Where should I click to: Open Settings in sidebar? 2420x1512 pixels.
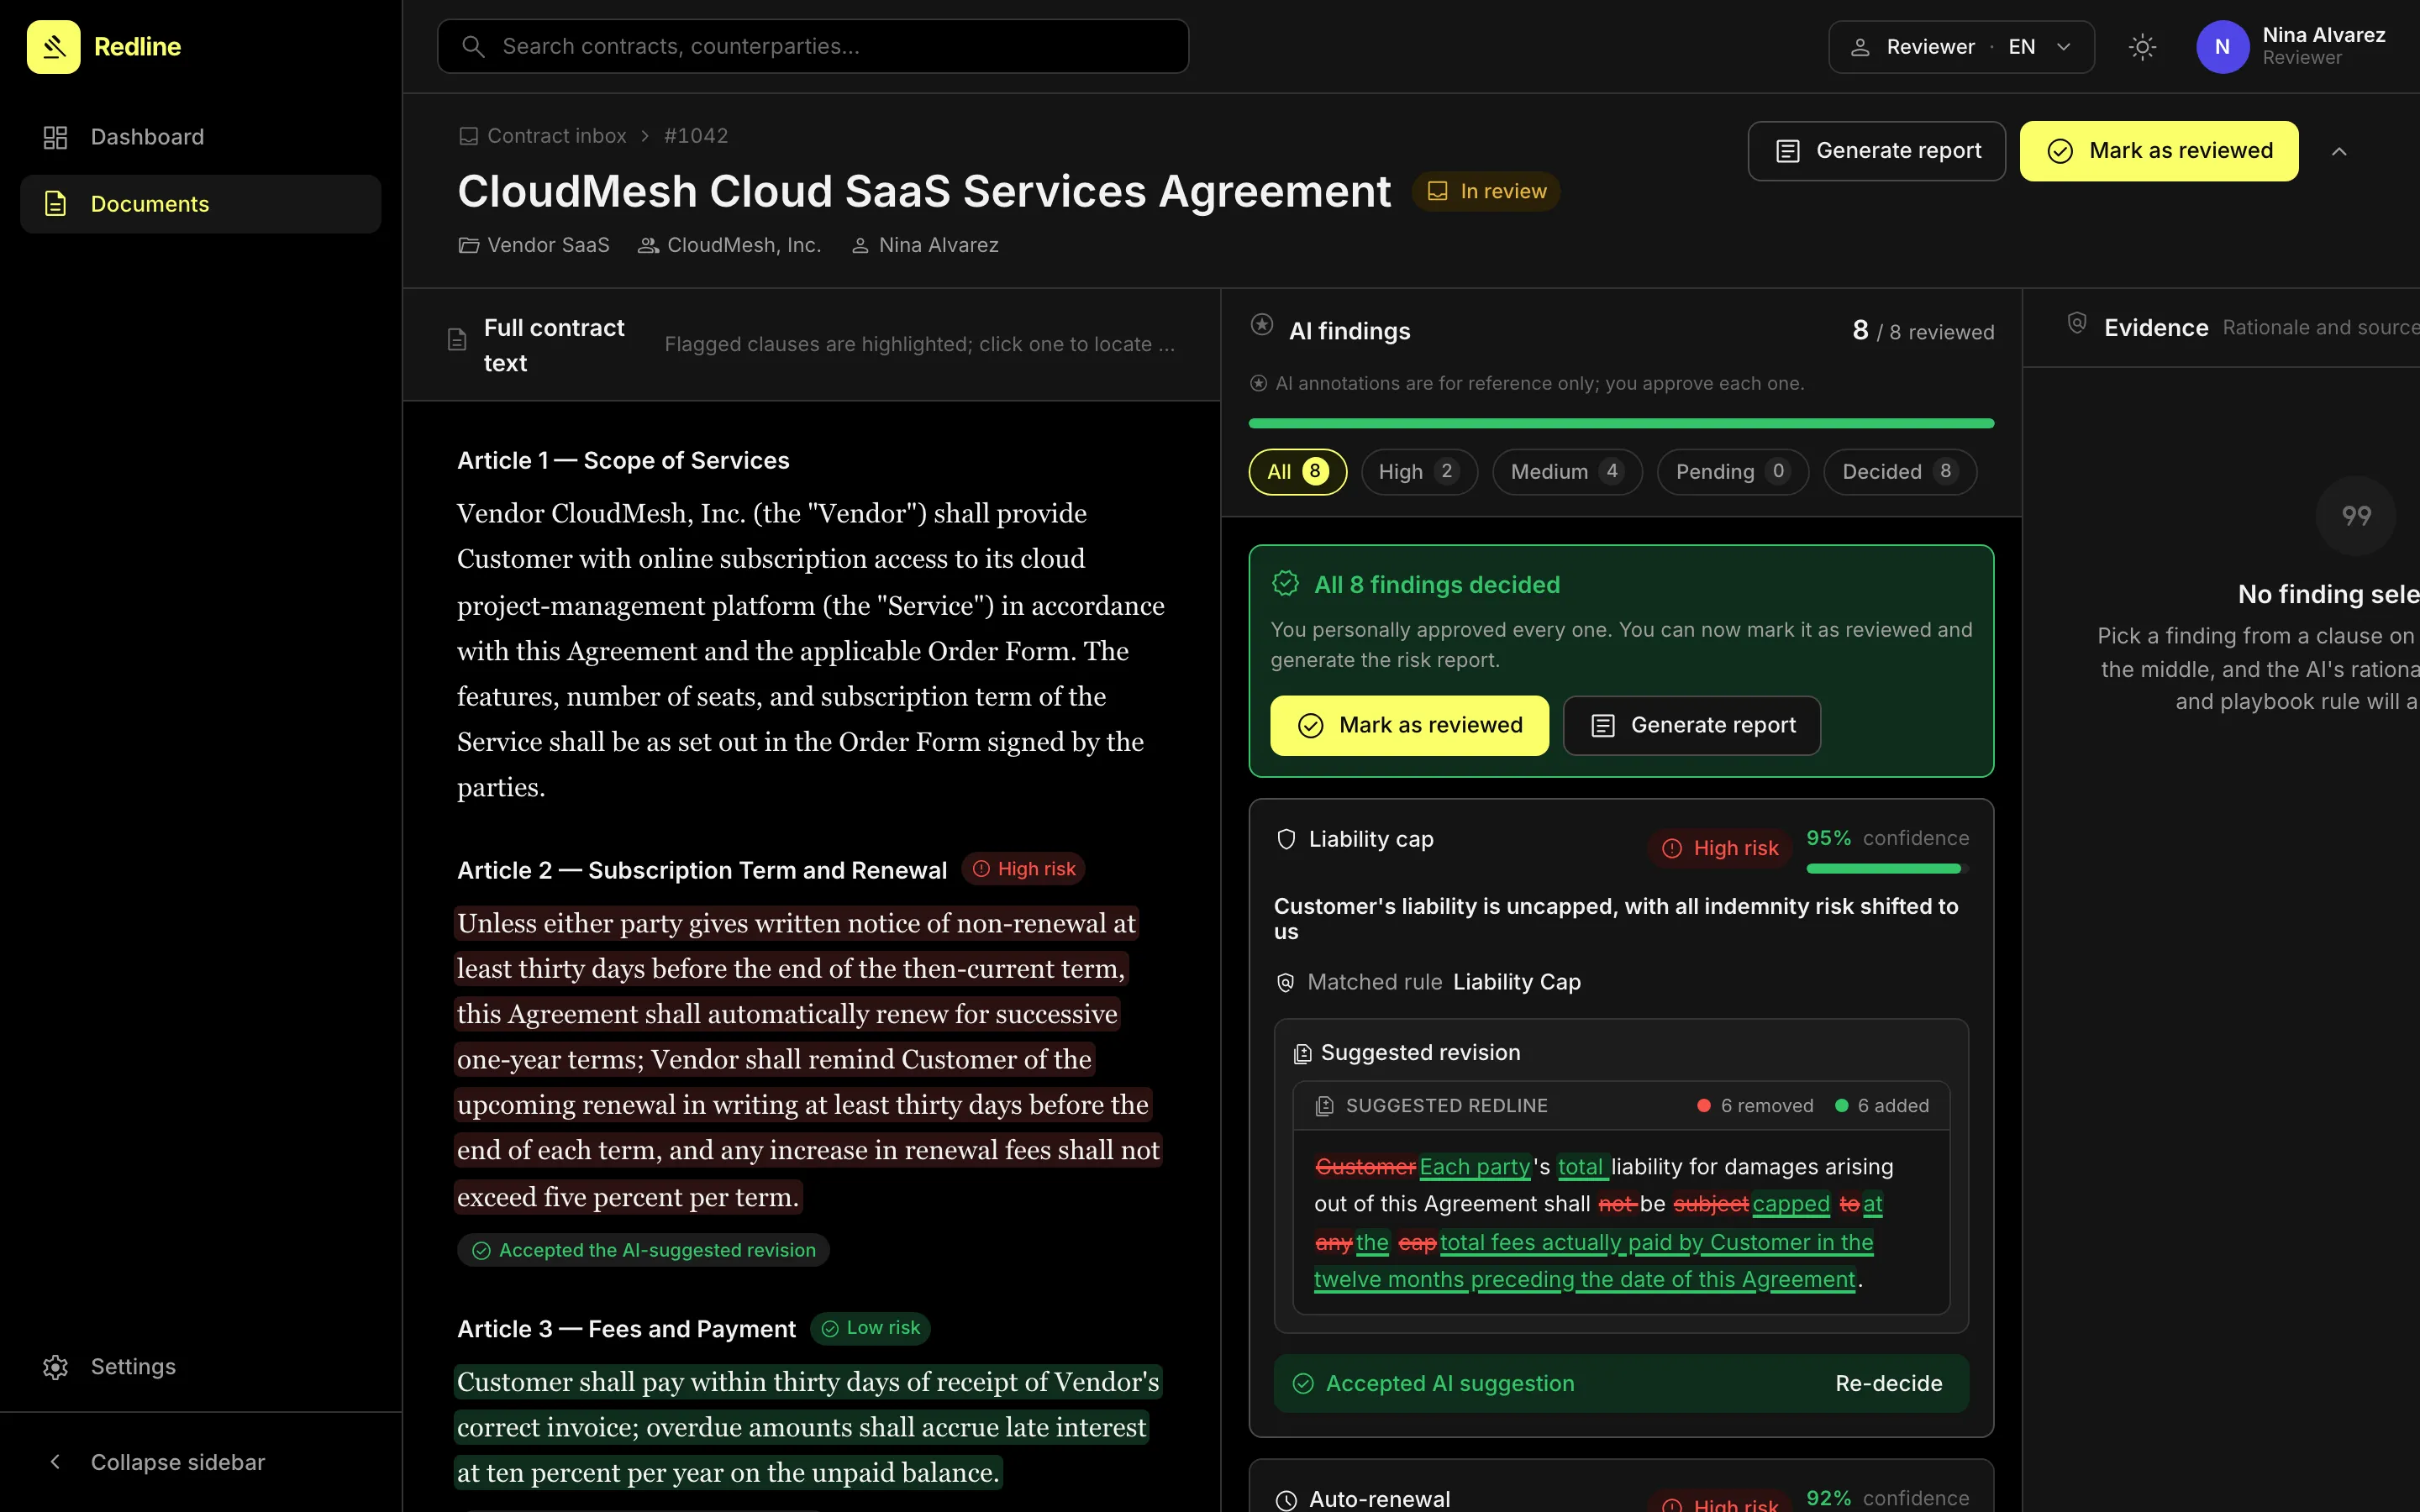200,1367
